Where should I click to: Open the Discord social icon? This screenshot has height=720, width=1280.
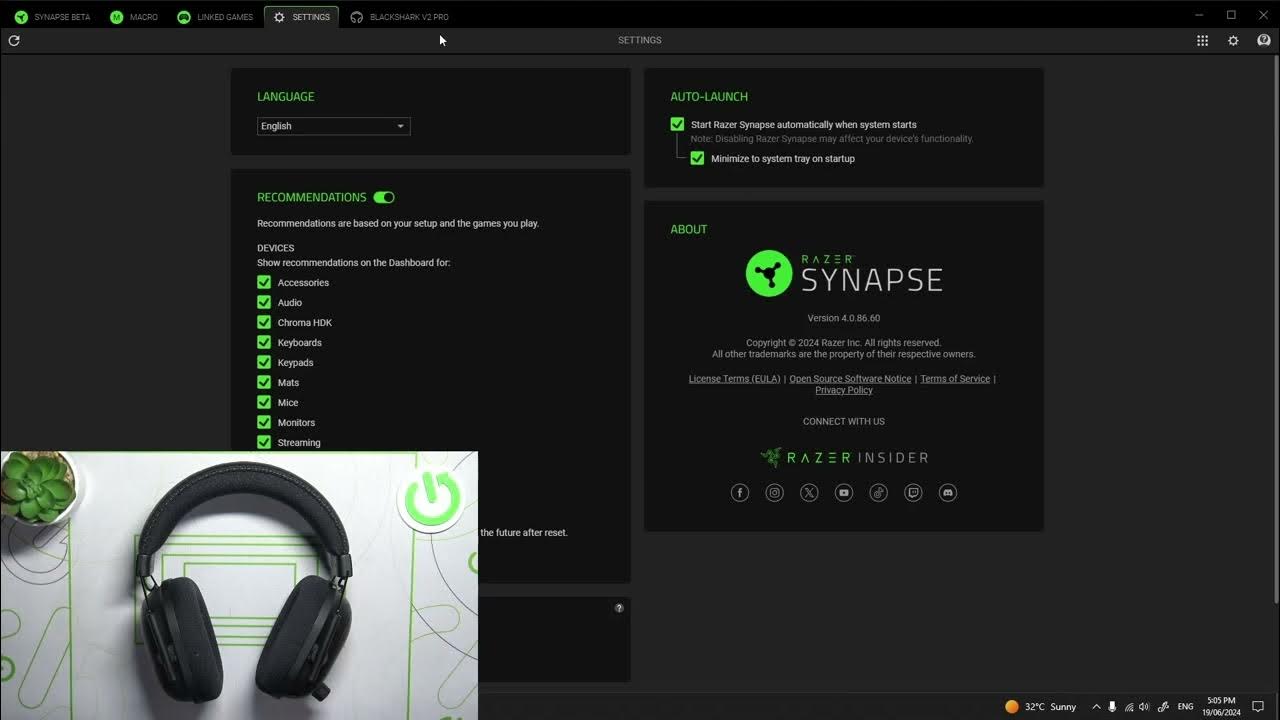[x=948, y=492]
